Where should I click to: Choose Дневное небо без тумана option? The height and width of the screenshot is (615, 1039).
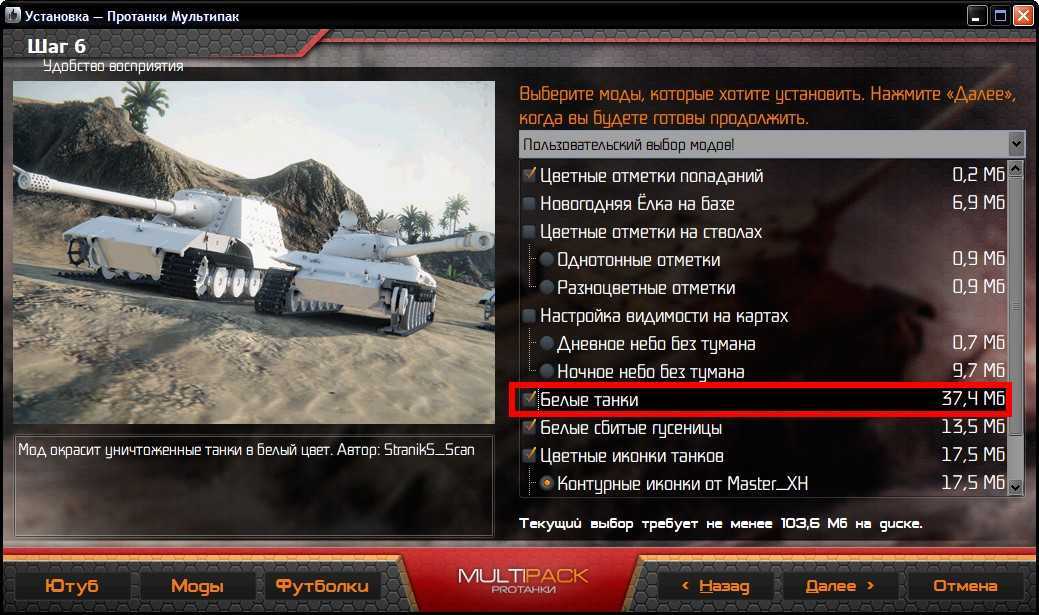tap(546, 343)
